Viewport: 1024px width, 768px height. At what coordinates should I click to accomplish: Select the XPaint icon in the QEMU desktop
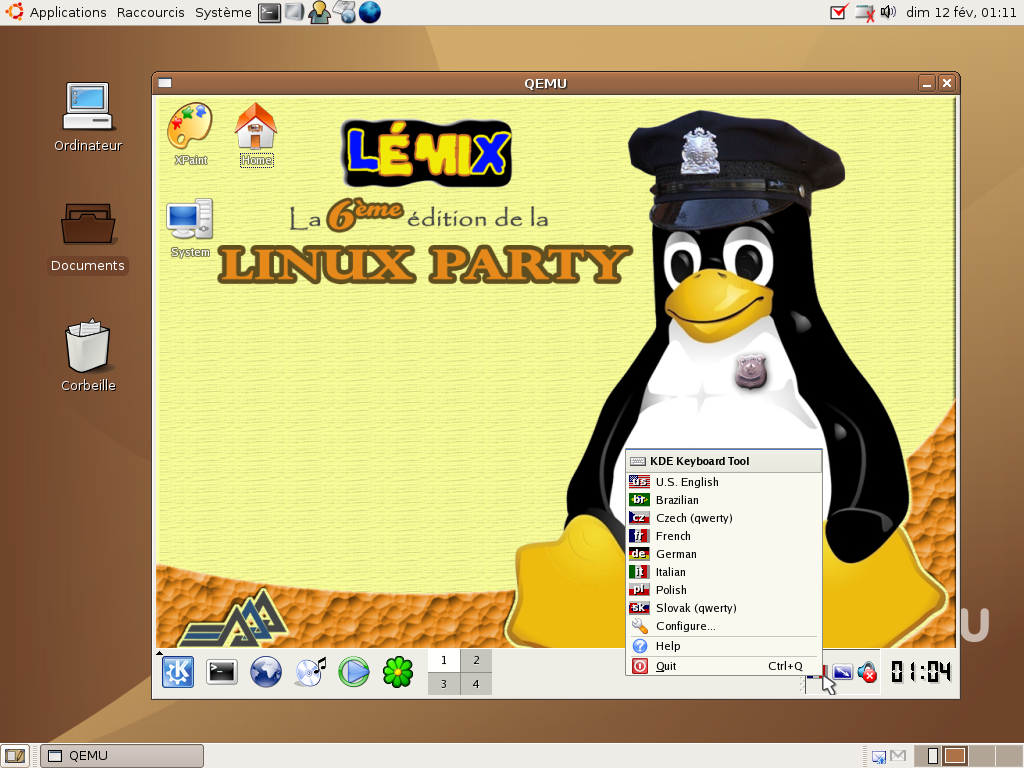pos(190,135)
